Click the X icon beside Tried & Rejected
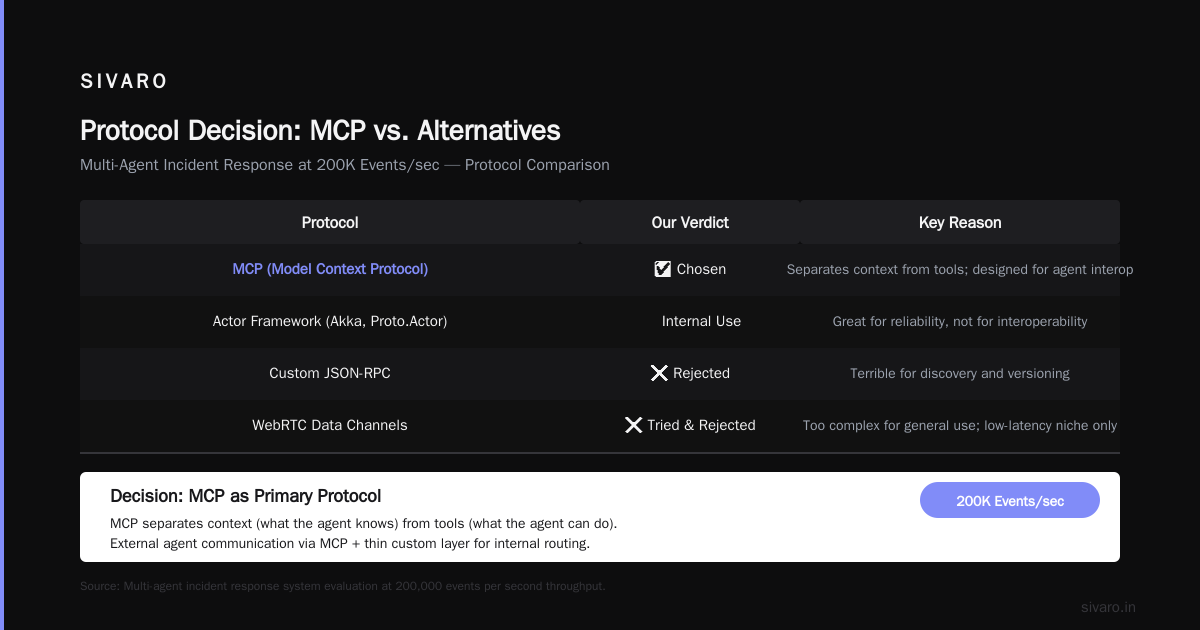1200x630 pixels. pos(633,425)
